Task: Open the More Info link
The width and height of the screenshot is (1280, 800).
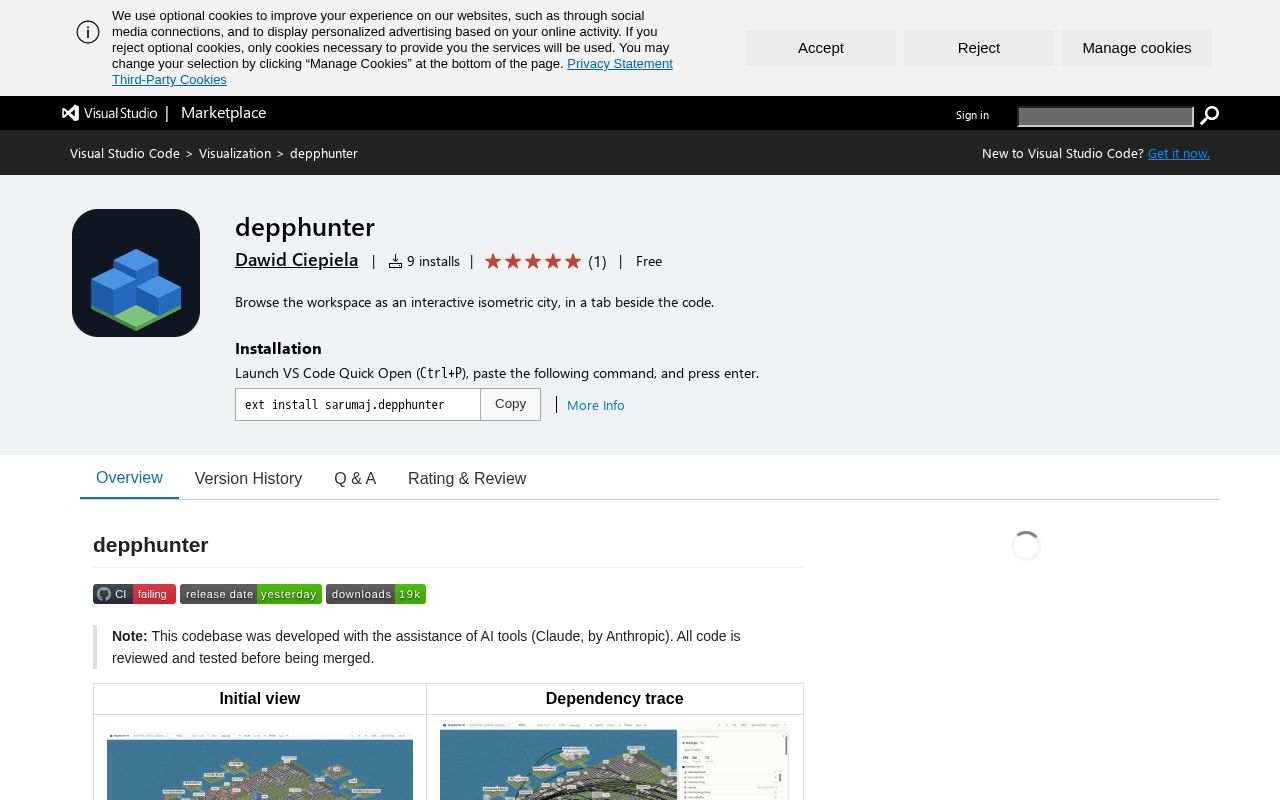Action: [x=596, y=405]
